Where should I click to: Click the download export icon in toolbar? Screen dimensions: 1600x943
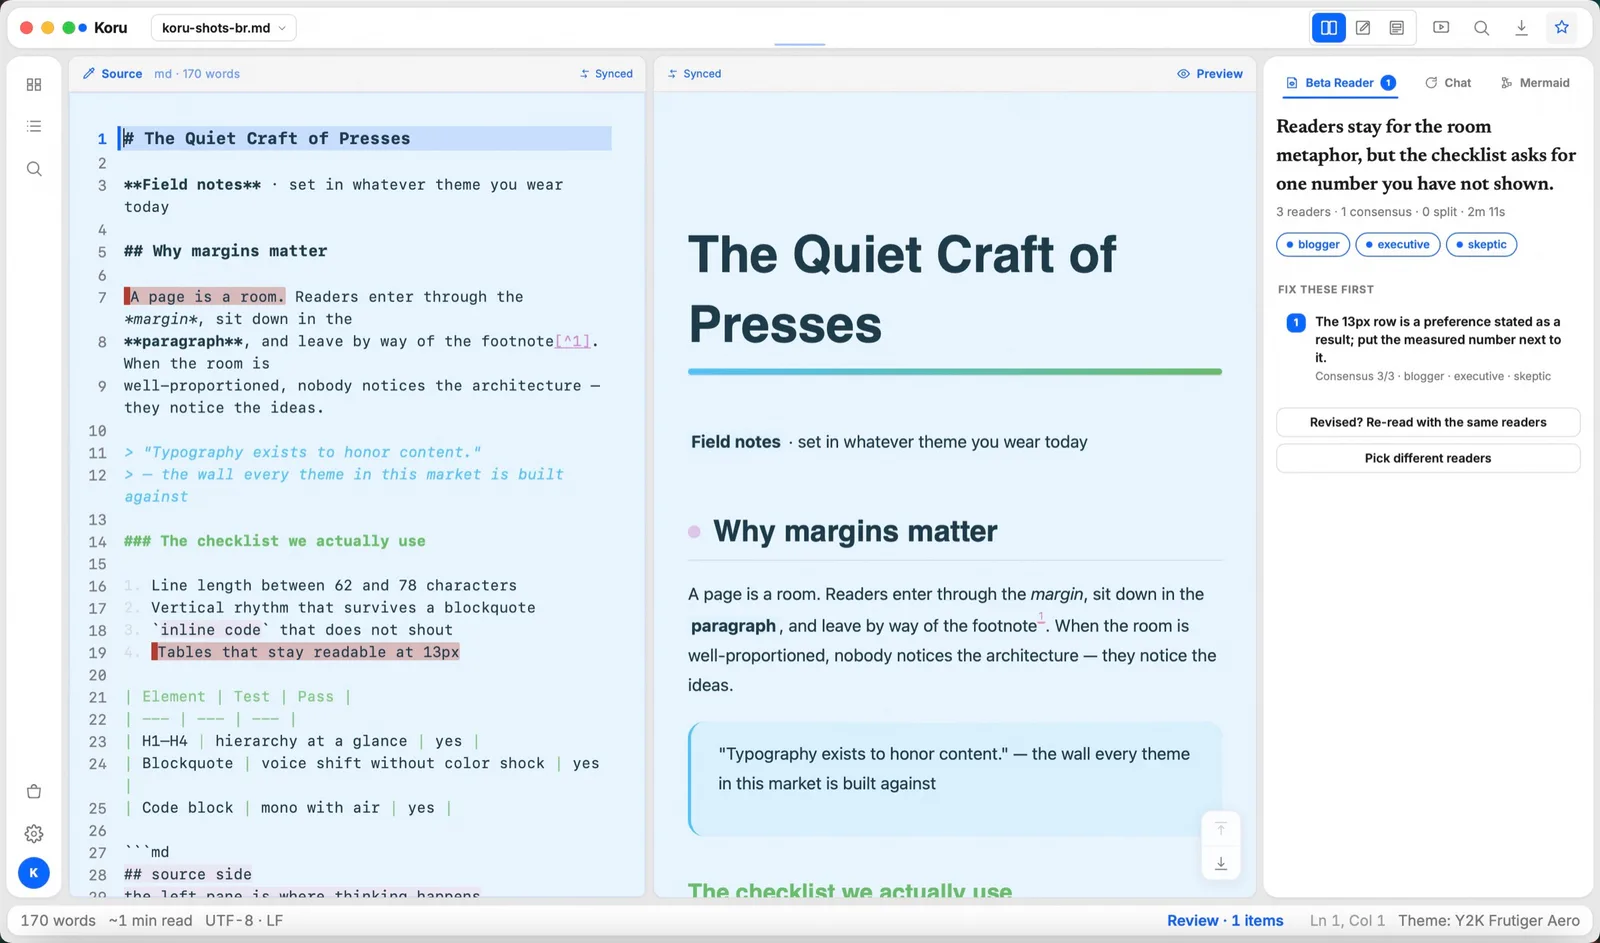click(1521, 28)
